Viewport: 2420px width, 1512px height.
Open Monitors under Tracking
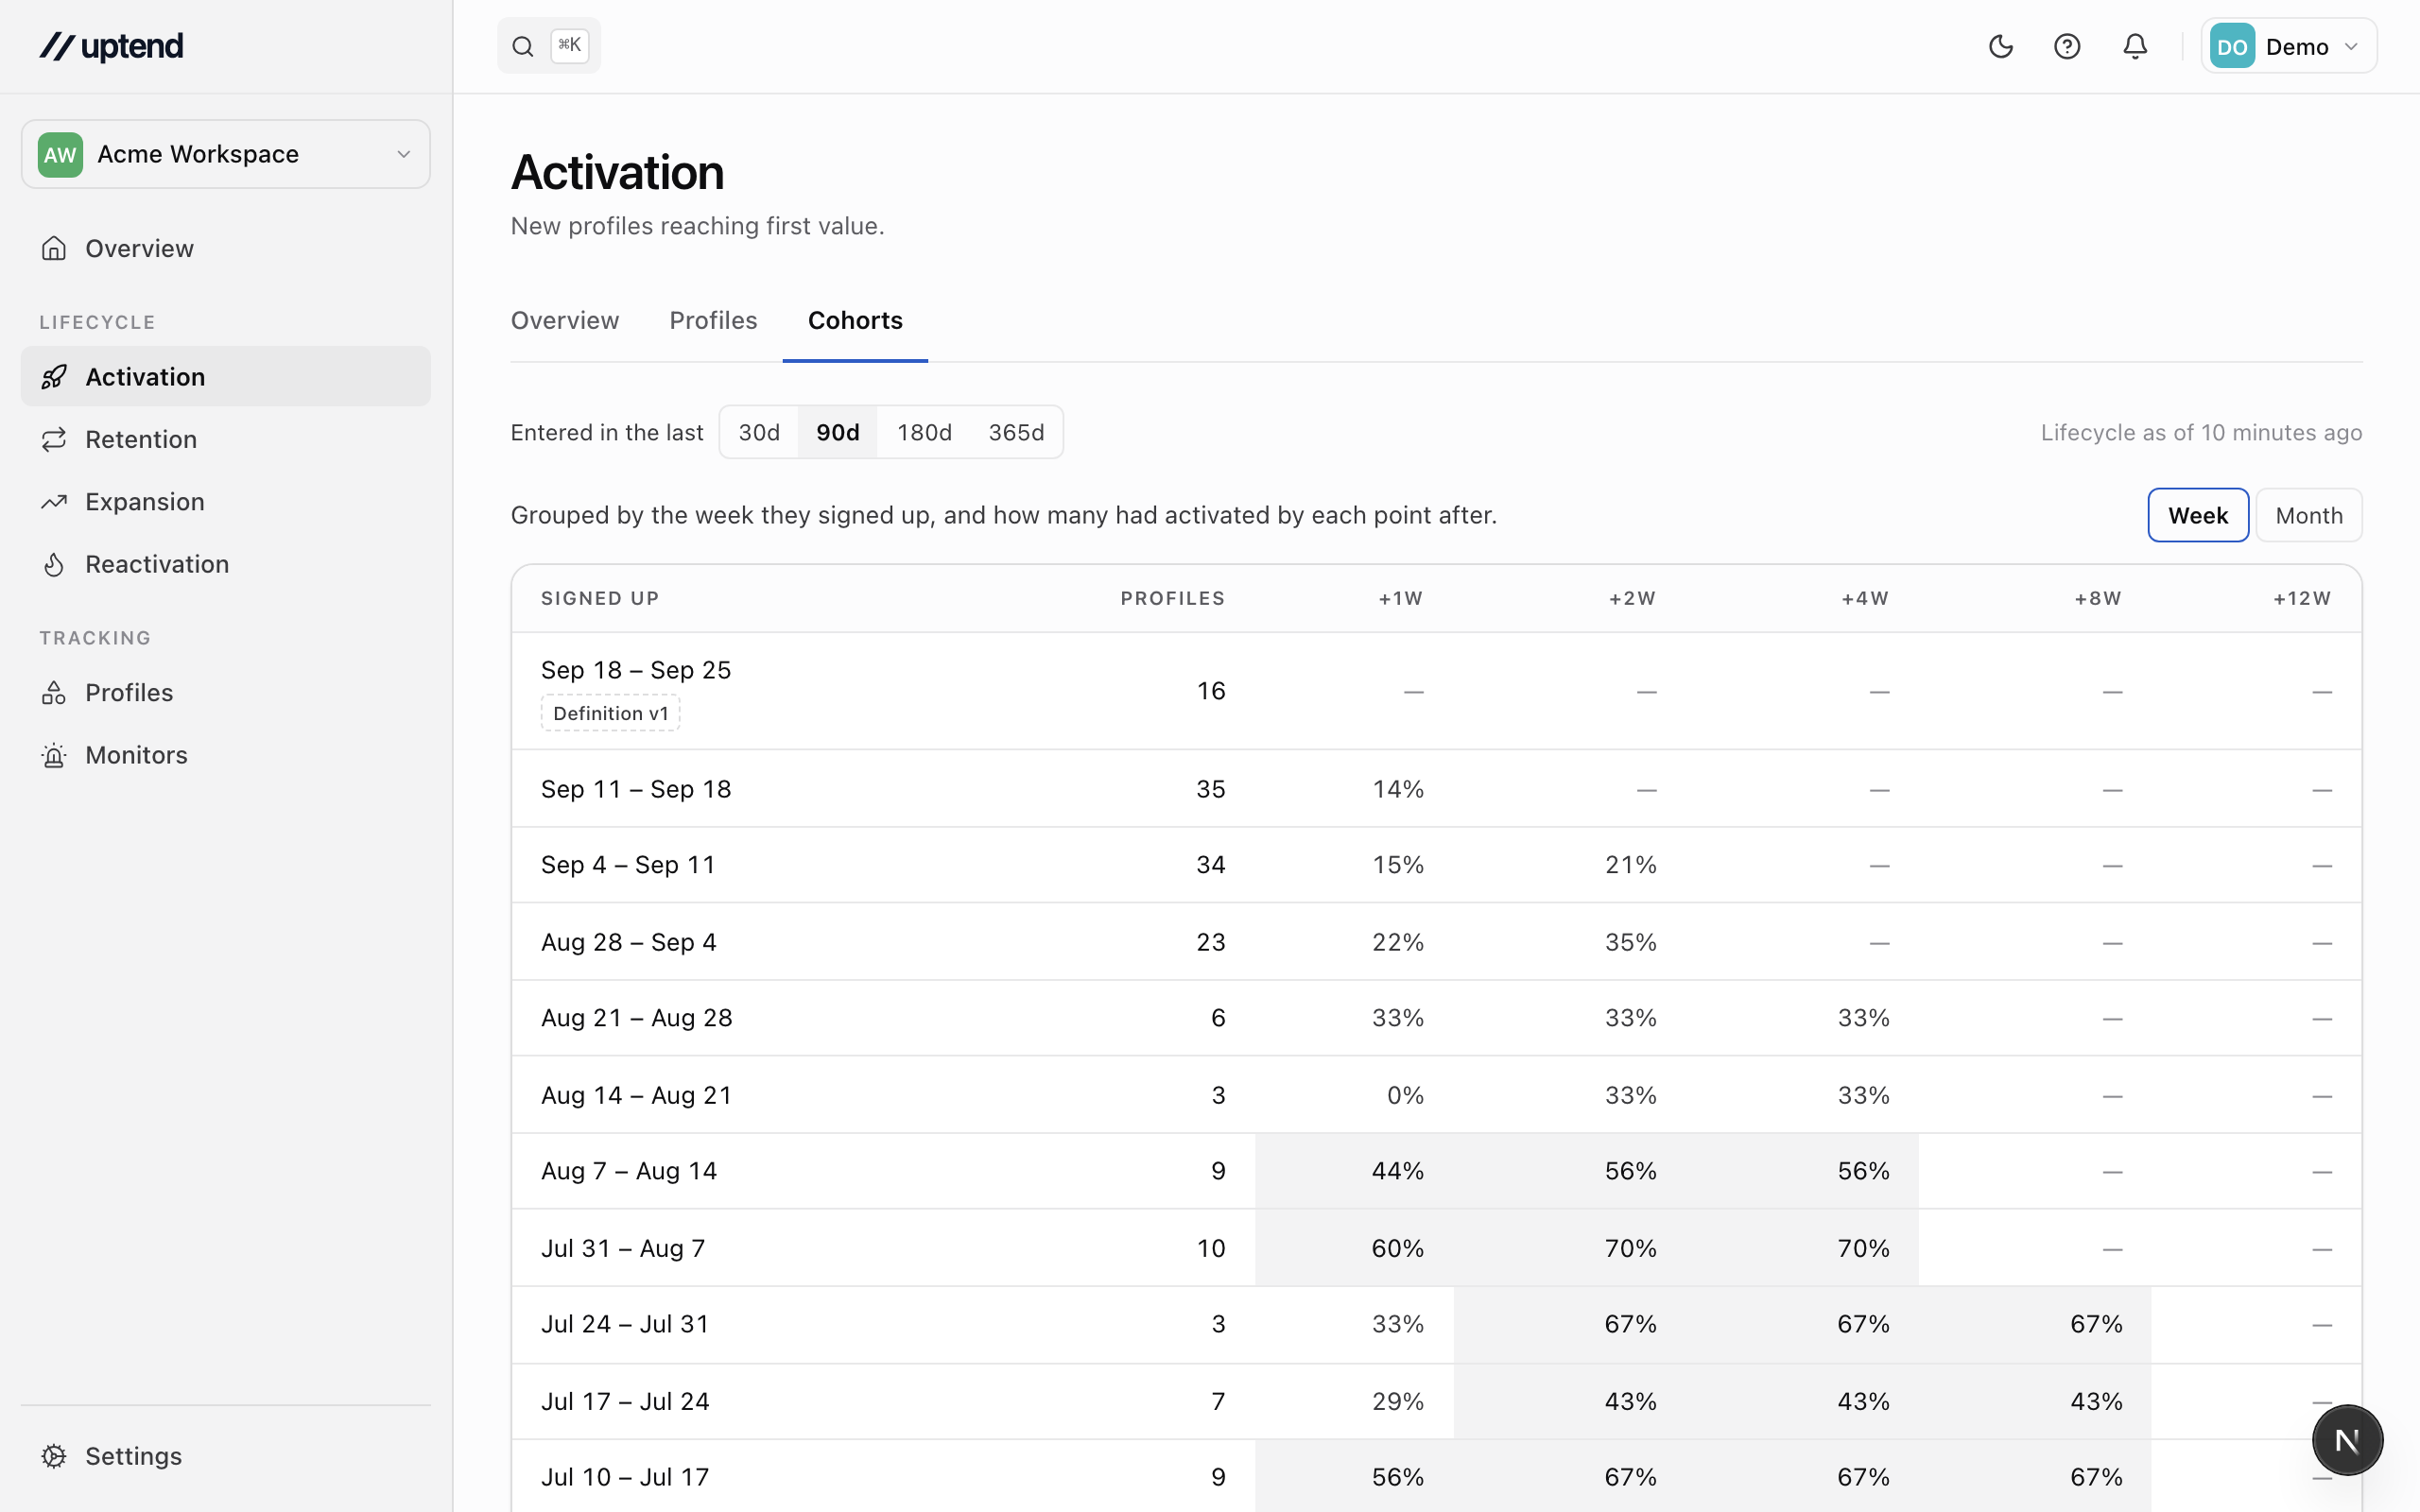[x=226, y=755]
